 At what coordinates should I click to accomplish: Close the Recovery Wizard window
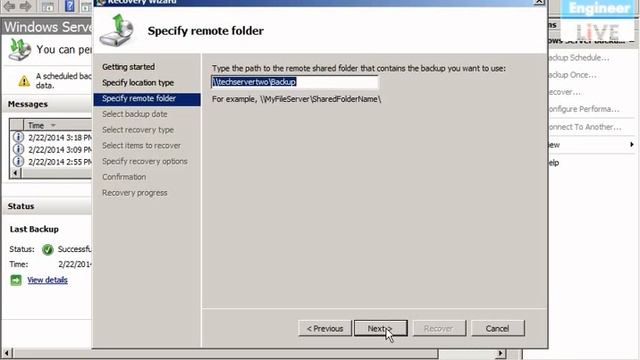pos(539,2)
